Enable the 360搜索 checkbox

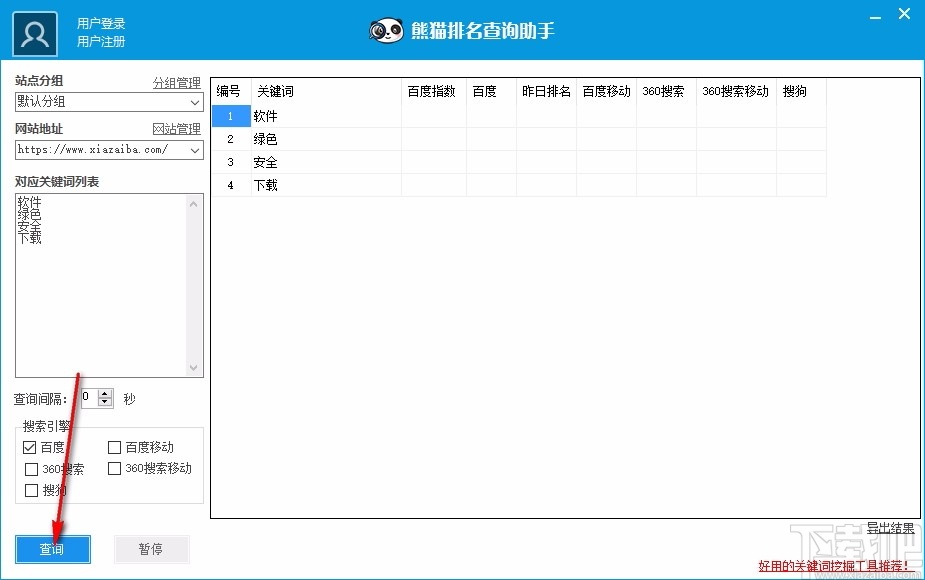(x=31, y=468)
